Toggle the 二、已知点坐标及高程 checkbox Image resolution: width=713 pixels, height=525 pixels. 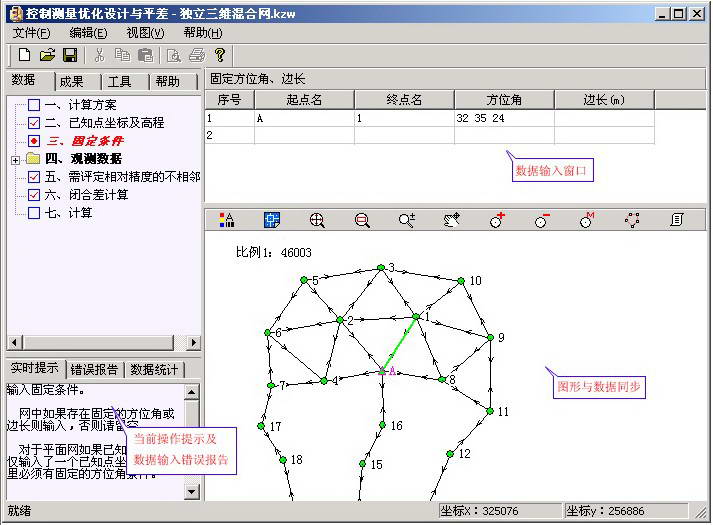[34, 123]
